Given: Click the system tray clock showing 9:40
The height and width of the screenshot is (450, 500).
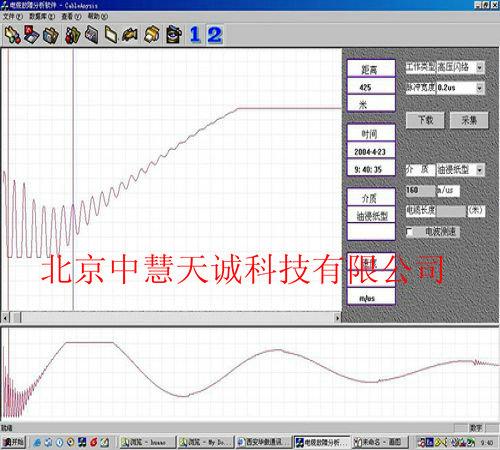Looking at the screenshot, I should [487, 443].
